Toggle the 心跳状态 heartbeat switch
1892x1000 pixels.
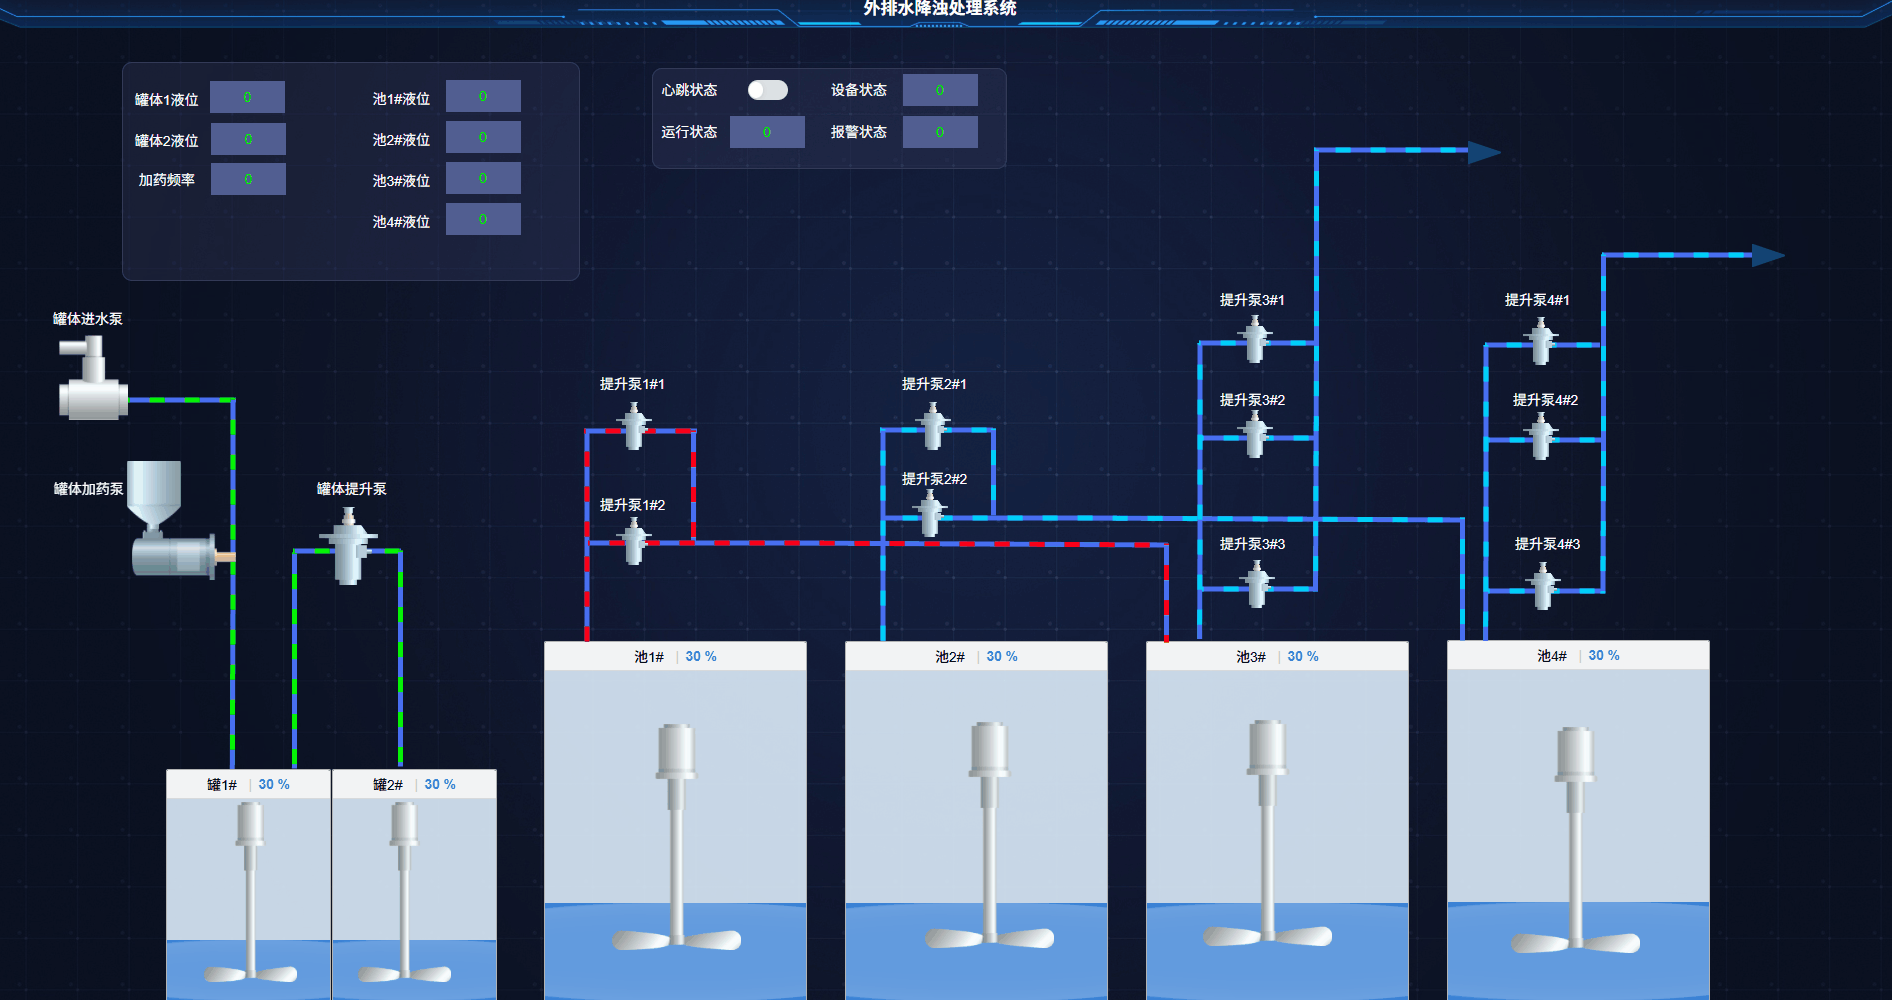(x=767, y=90)
